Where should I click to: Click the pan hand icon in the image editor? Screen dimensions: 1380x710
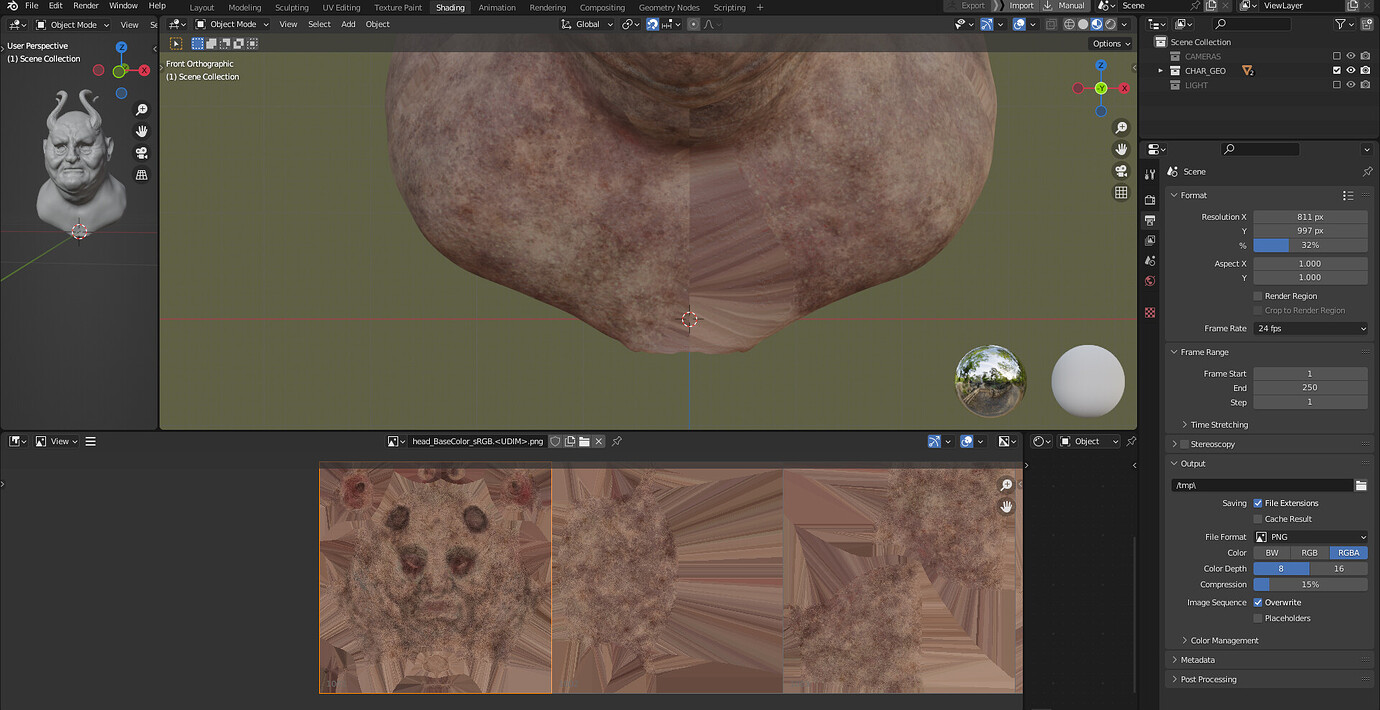coord(1006,506)
